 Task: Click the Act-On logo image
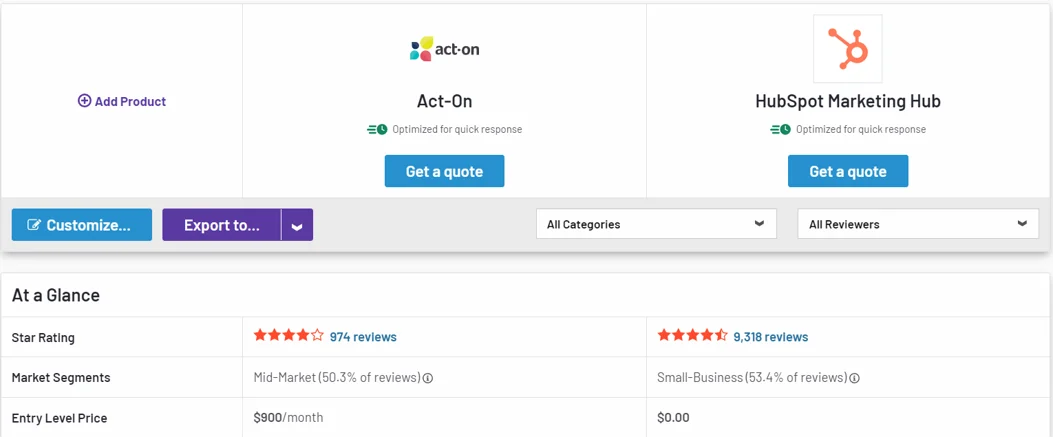[x=445, y=49]
